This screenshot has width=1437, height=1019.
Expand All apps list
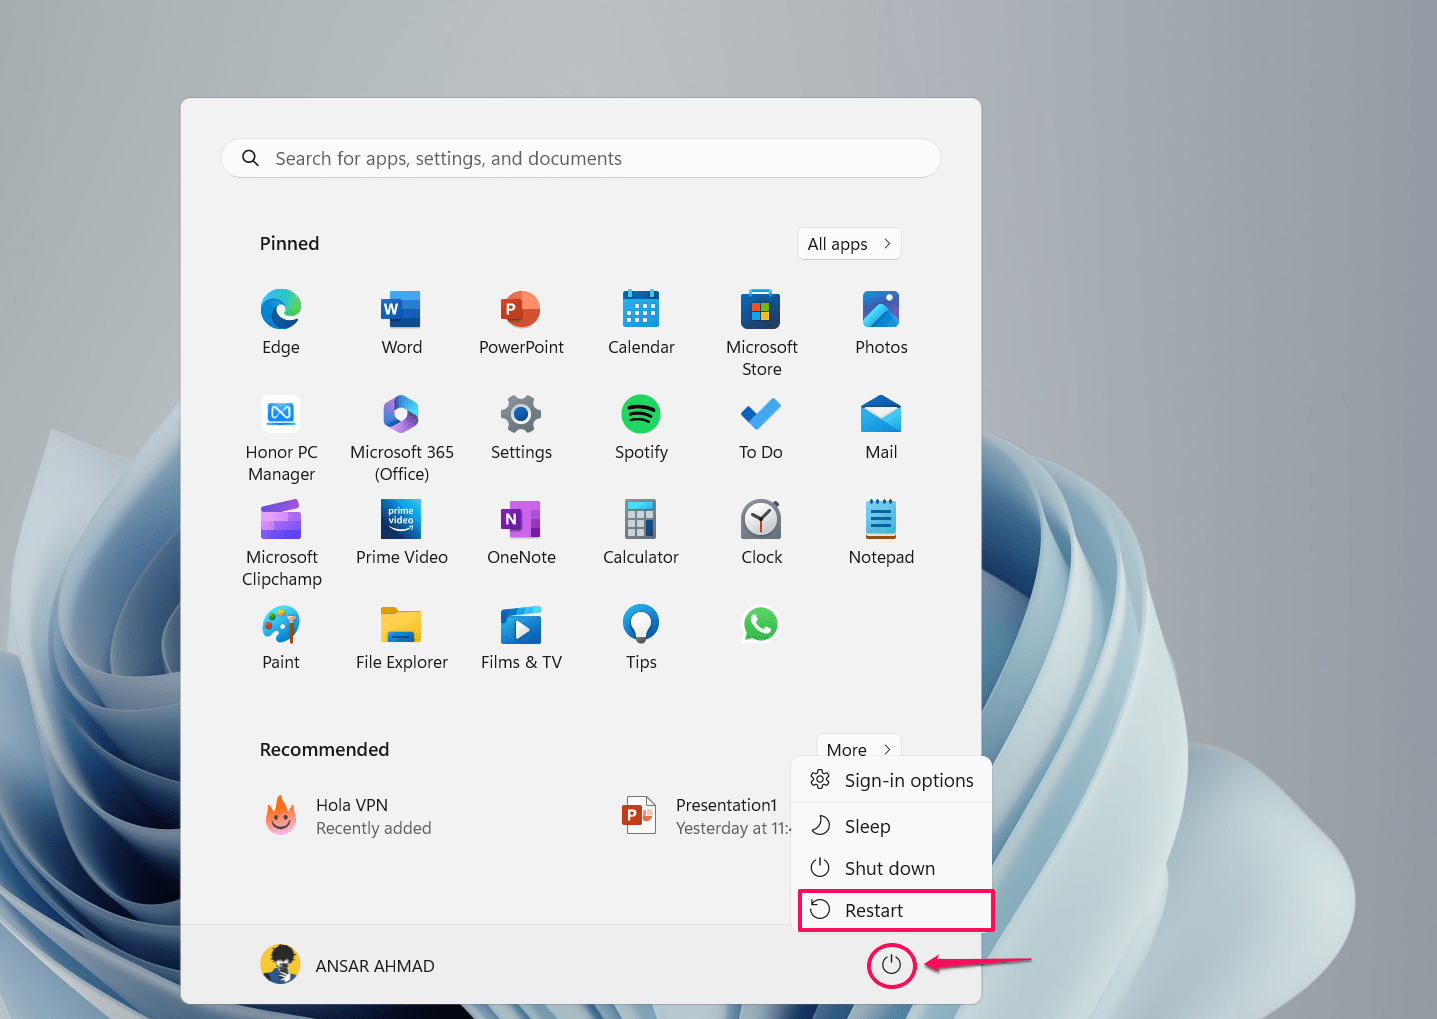coord(849,244)
